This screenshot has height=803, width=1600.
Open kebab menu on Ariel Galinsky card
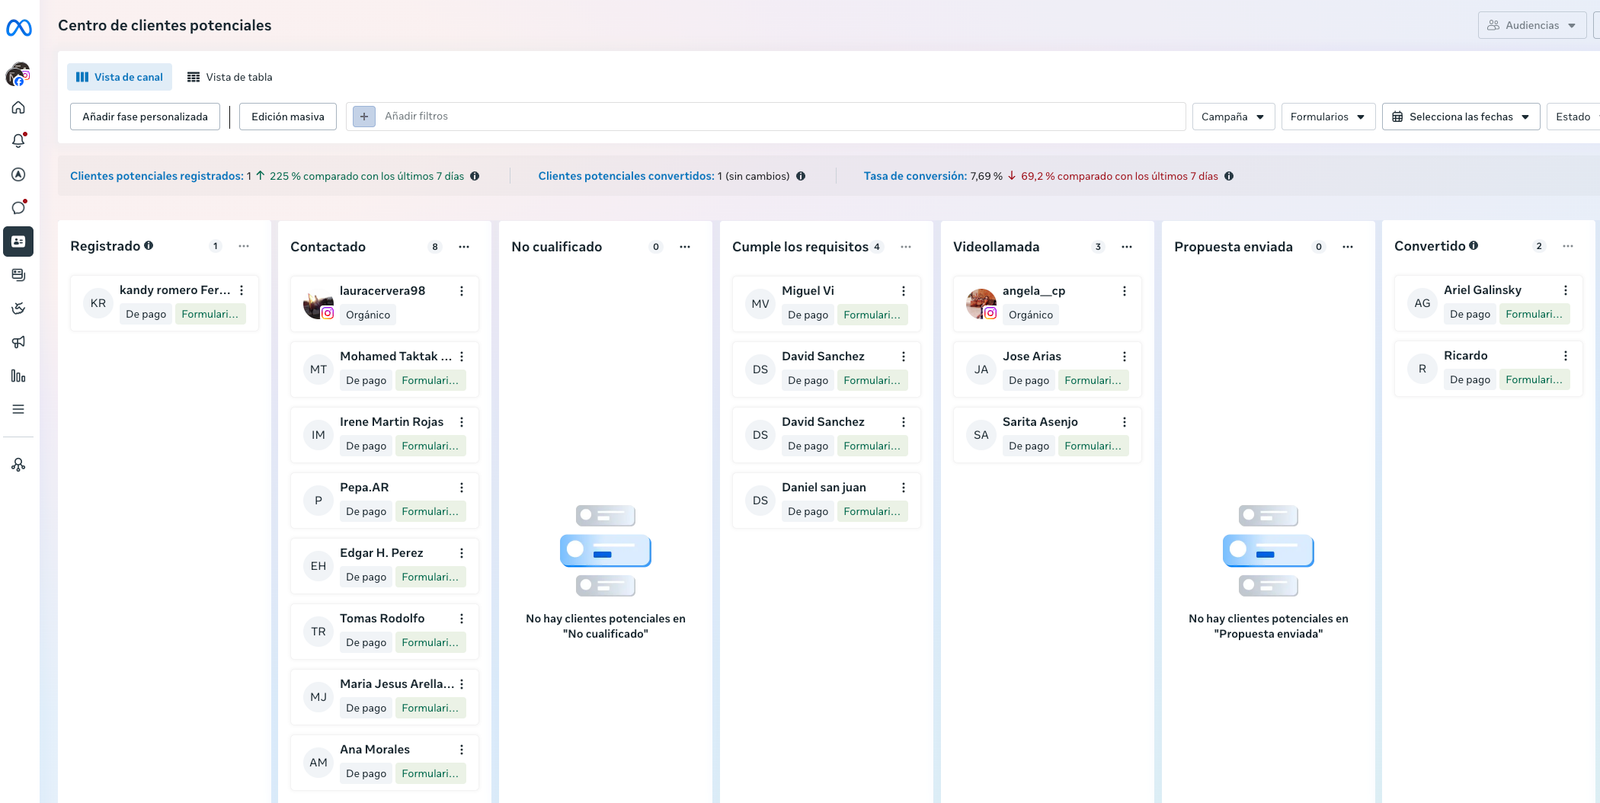(1566, 290)
